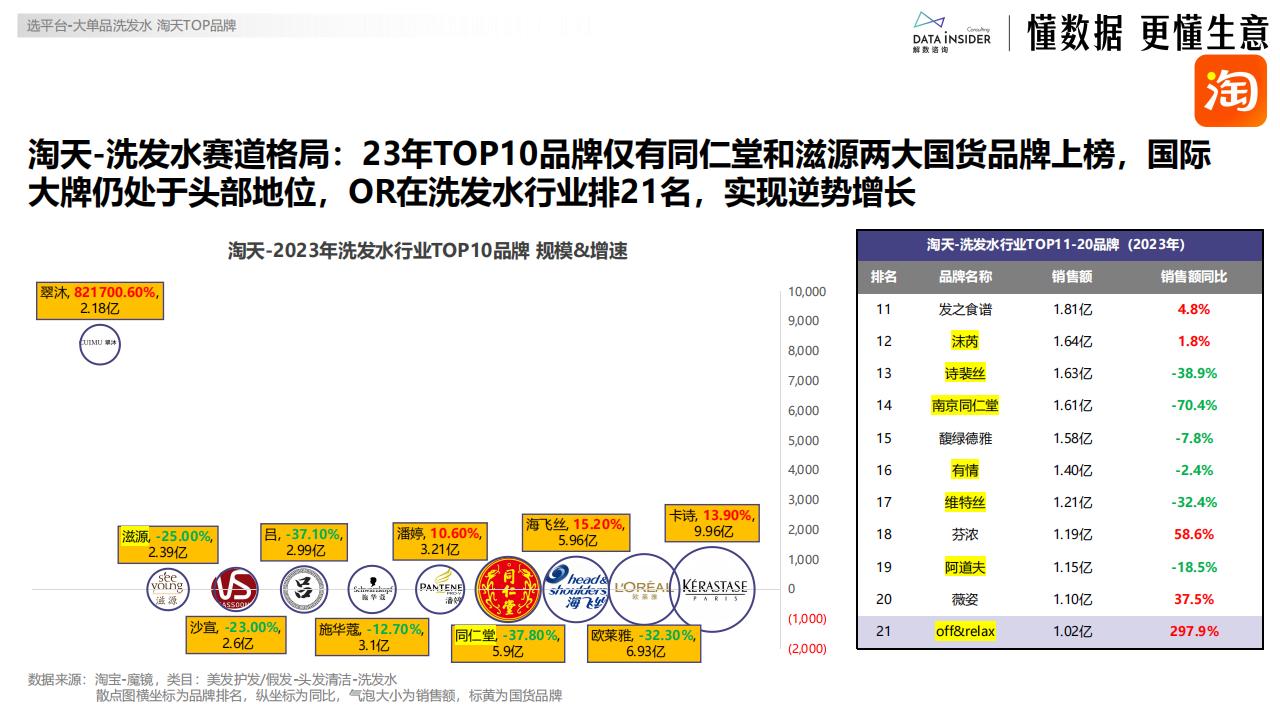Screen dimensions: 1280x720
Task: Select the -70.4% growth value
Action: click(x=1194, y=405)
